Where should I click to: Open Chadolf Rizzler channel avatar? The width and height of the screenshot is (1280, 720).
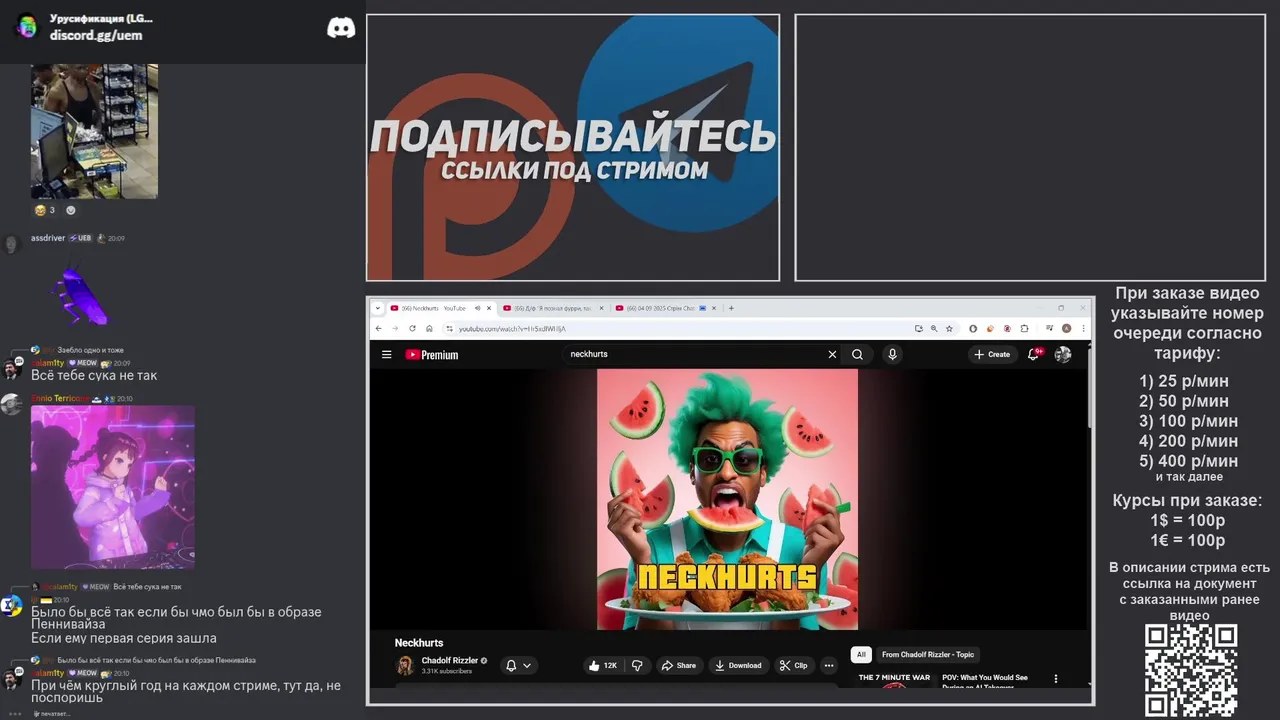click(405, 665)
